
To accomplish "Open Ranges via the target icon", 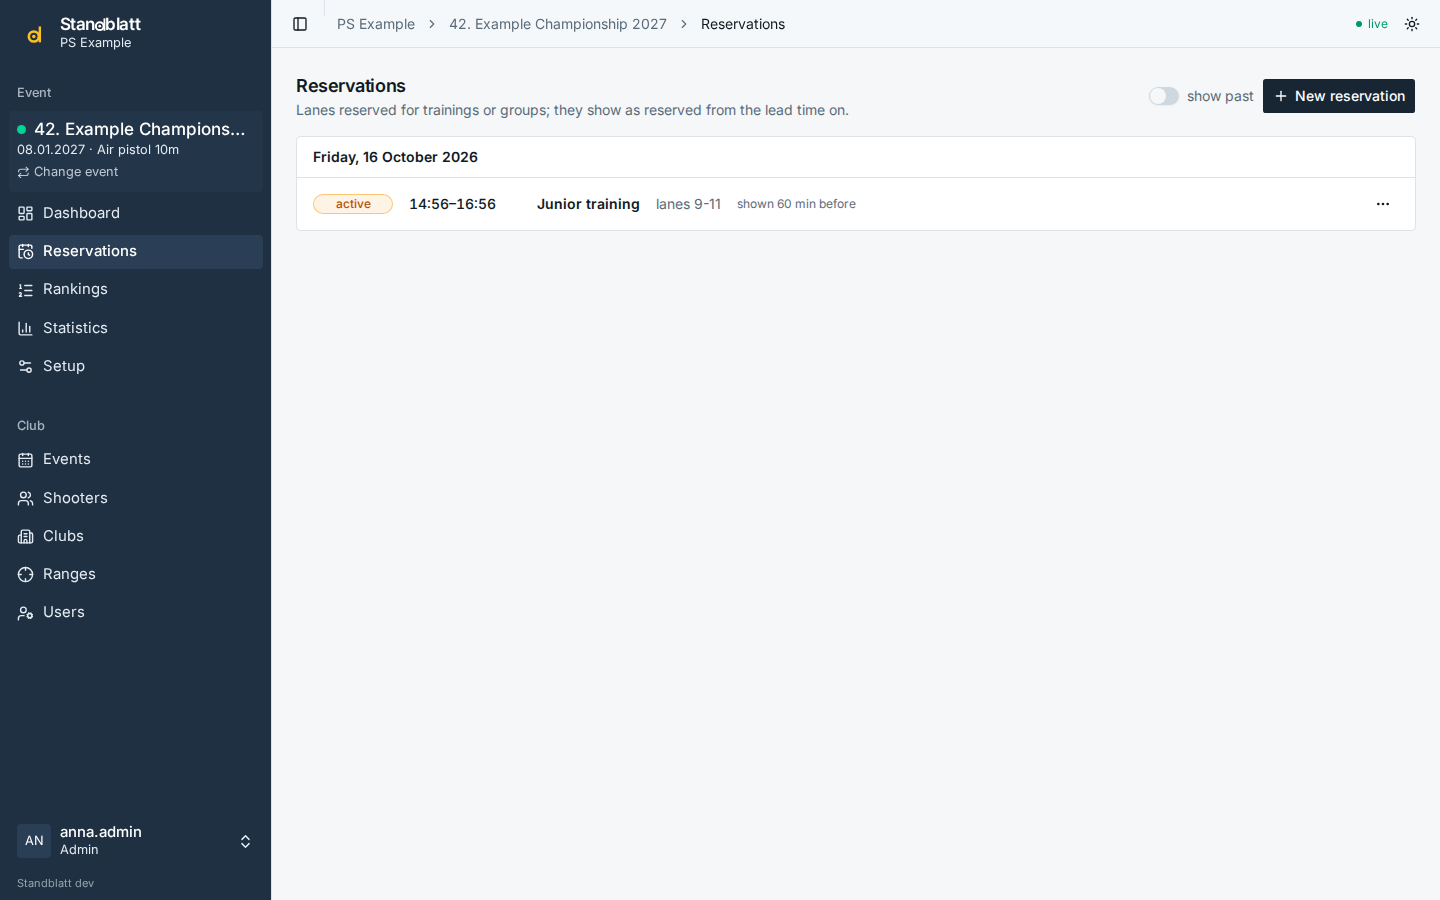I will (26, 575).
